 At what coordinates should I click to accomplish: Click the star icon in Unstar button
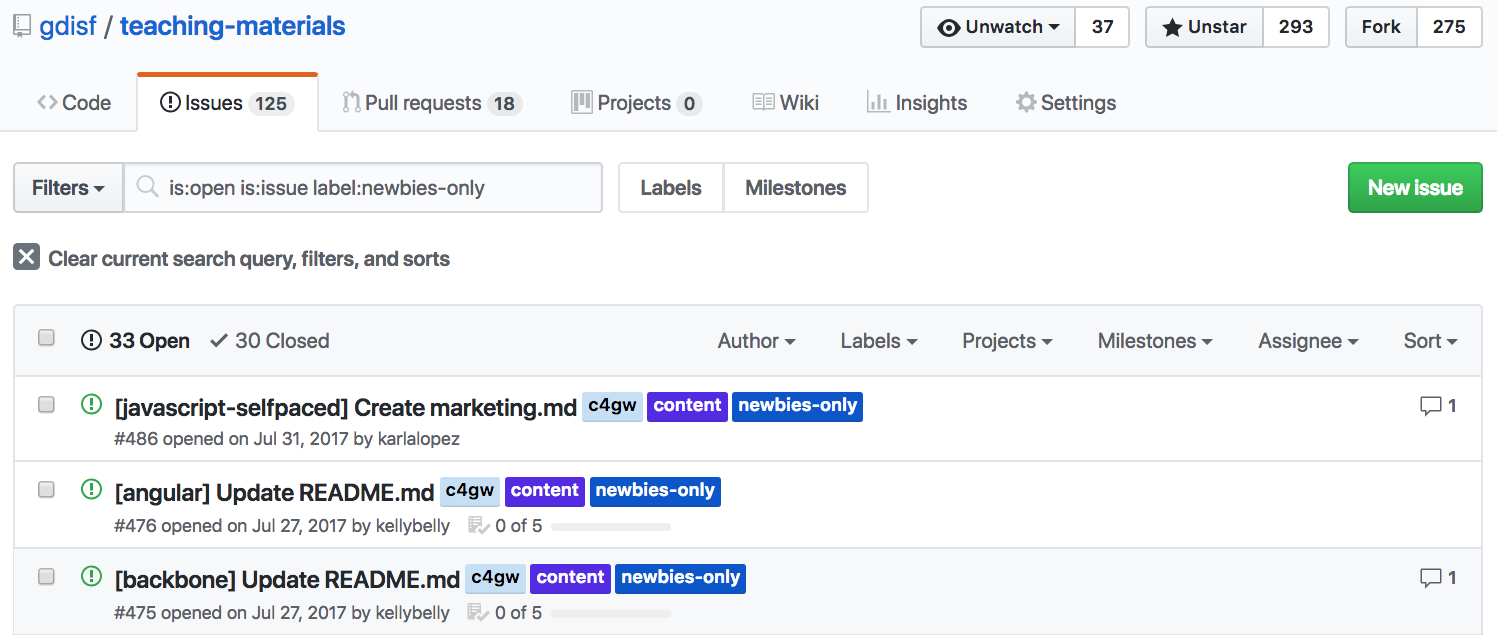pyautogui.click(x=1172, y=28)
